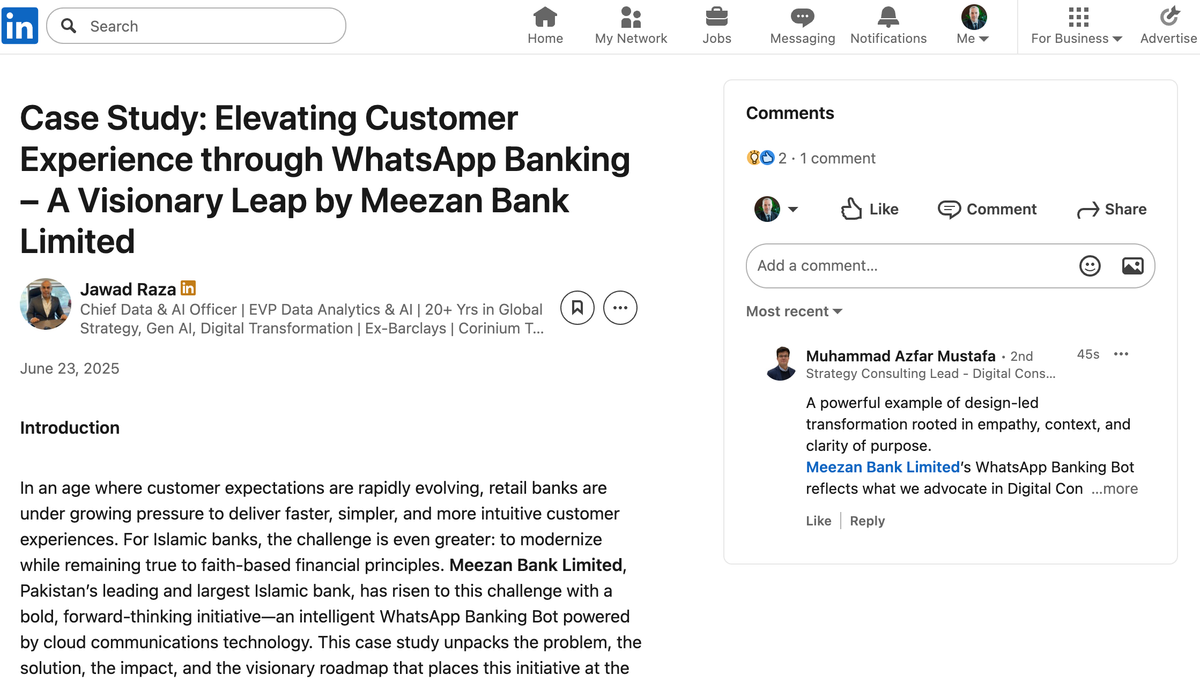This screenshot has height=683, width=1200.
Task: Open the post's three-dot options menu
Action: [x=620, y=307]
